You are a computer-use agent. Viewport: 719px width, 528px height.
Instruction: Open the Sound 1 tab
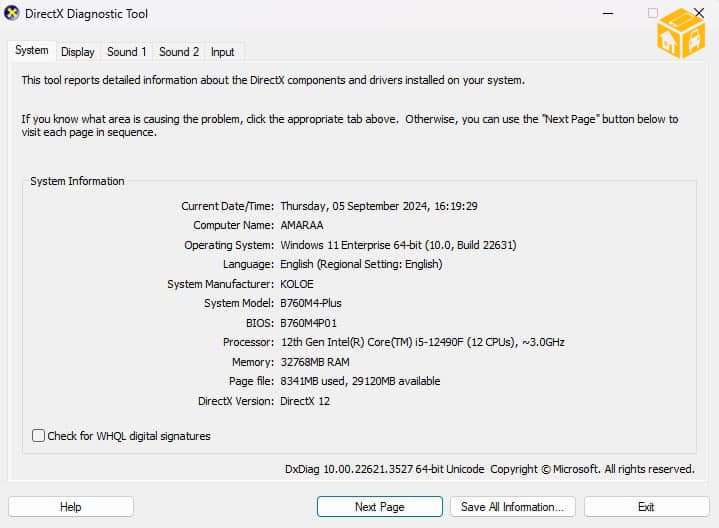coord(127,52)
